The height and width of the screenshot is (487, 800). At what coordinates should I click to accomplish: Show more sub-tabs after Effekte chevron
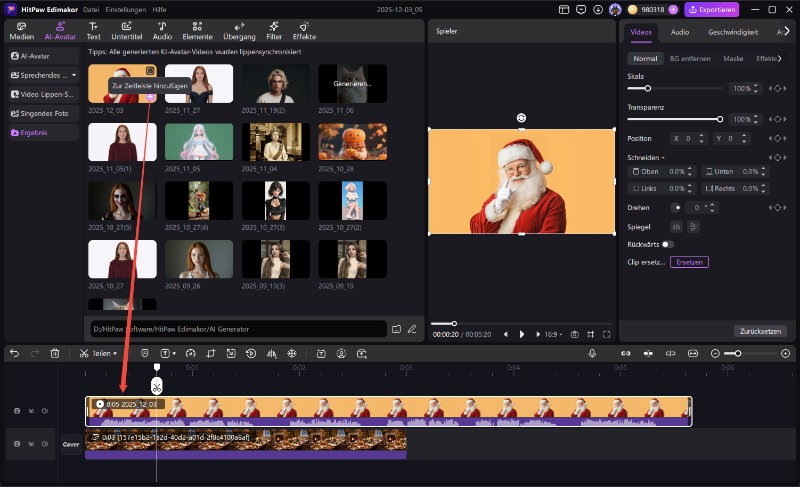pyautogui.click(x=780, y=59)
